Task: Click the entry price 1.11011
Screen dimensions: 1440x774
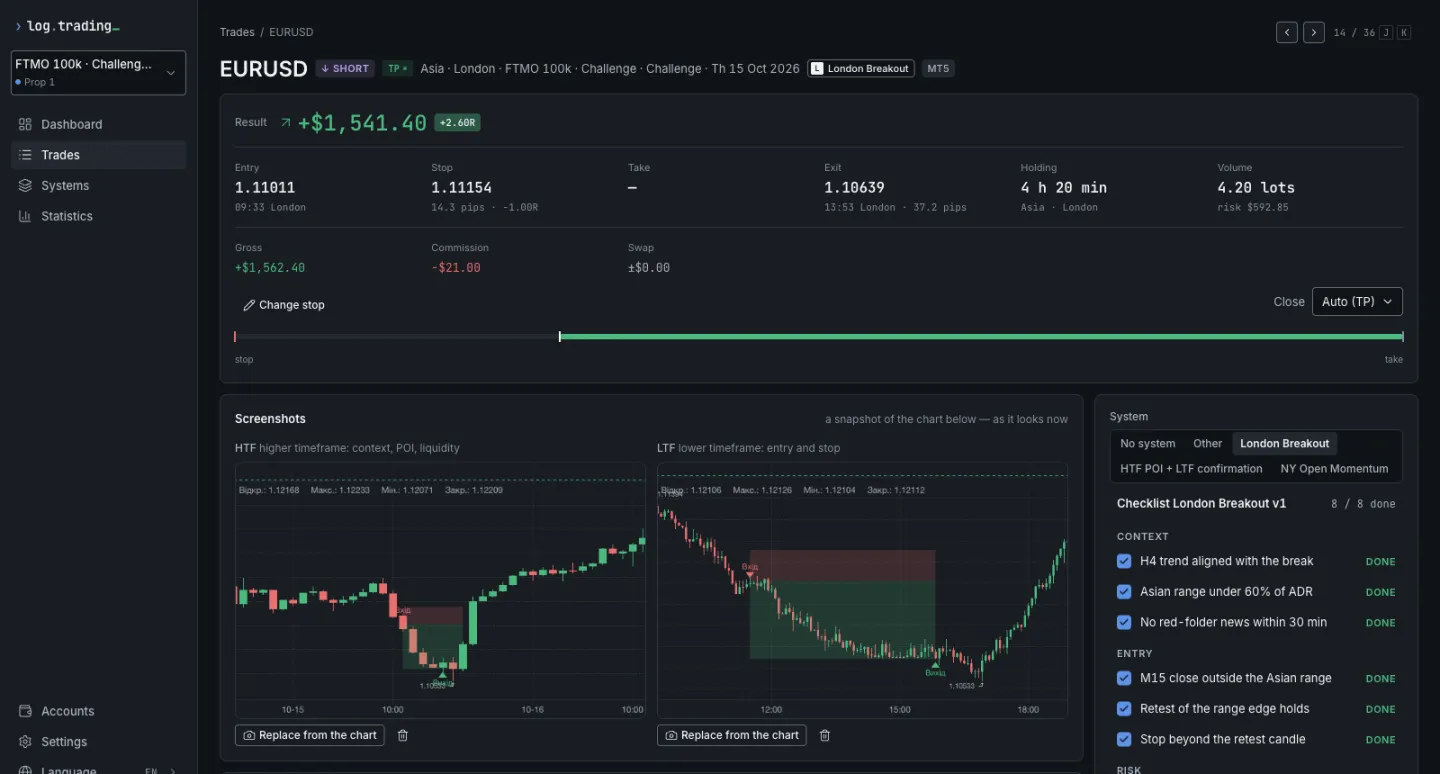Action: point(265,188)
